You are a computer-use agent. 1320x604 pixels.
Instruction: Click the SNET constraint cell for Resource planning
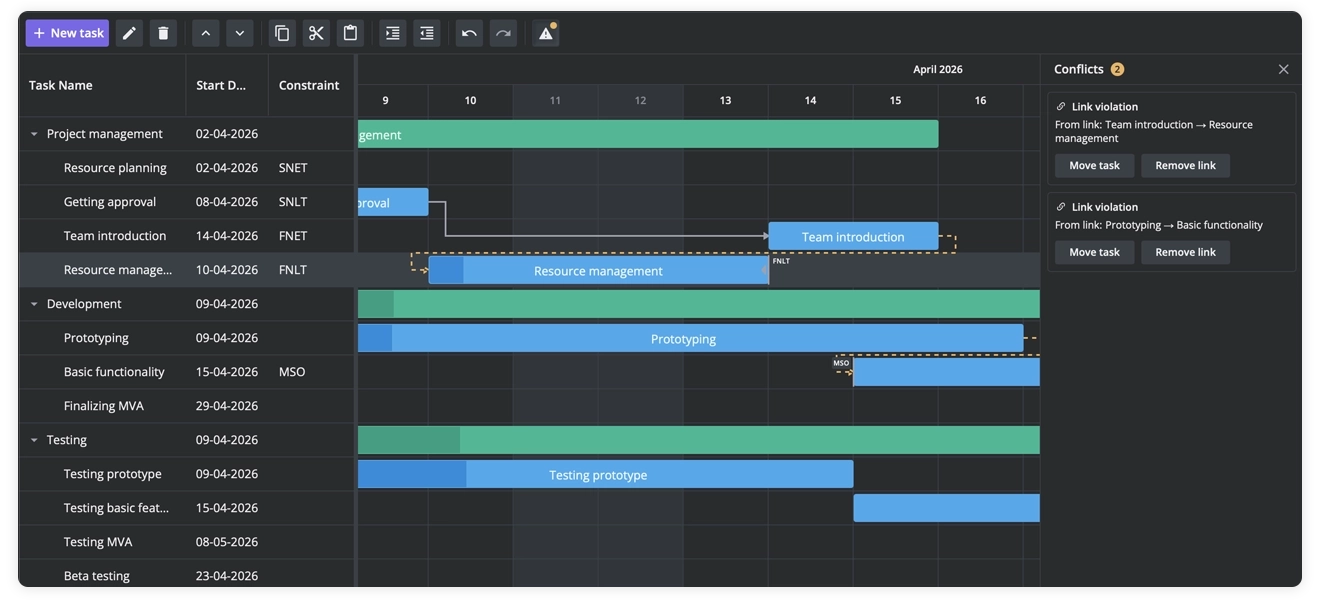coord(311,168)
